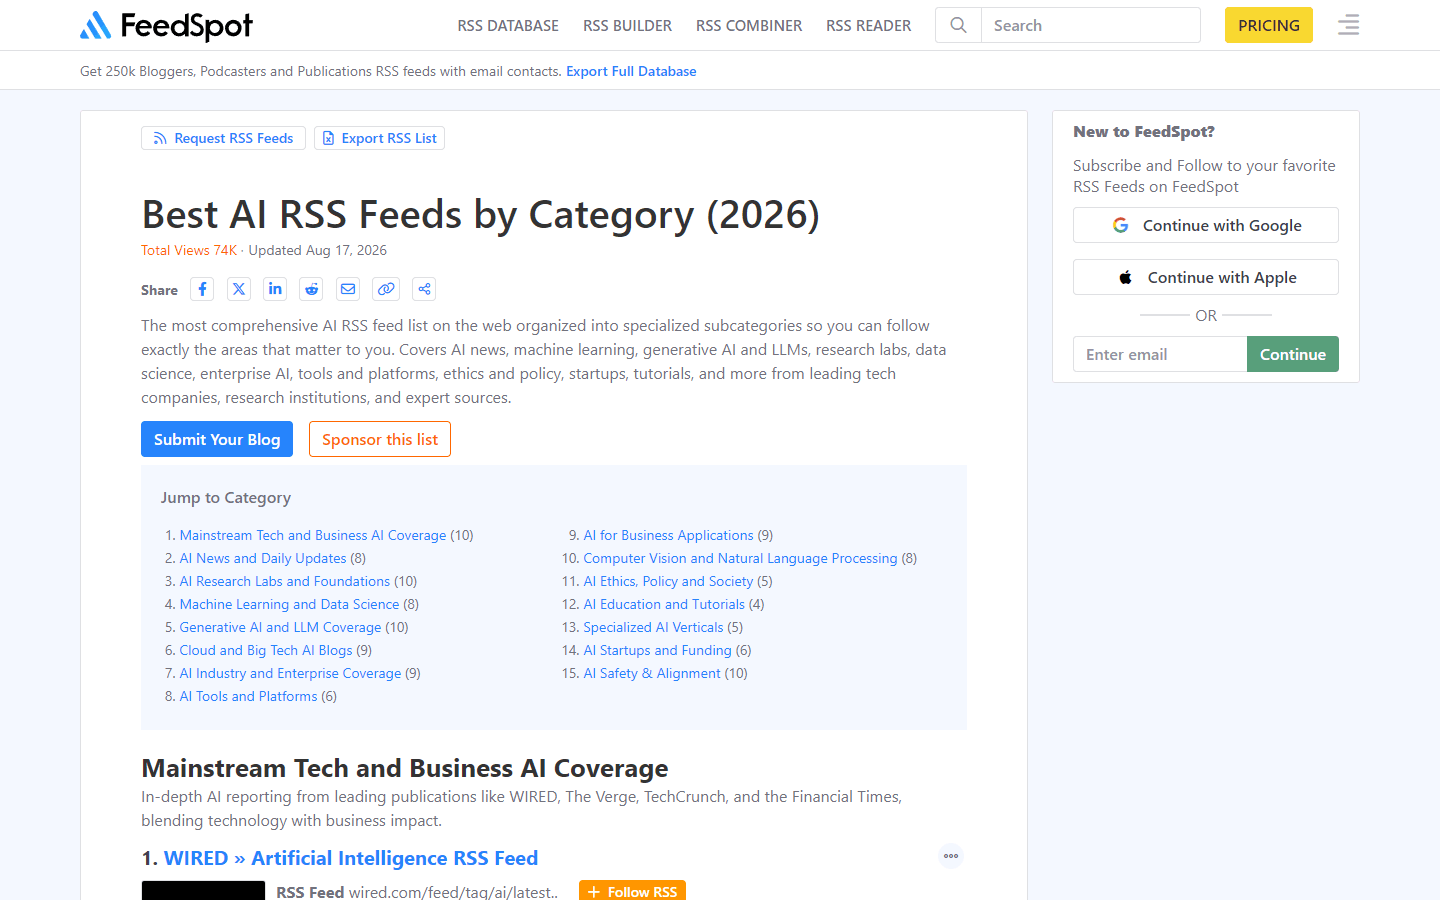Click the page title heading
The image size is (1440, 900).
(480, 215)
